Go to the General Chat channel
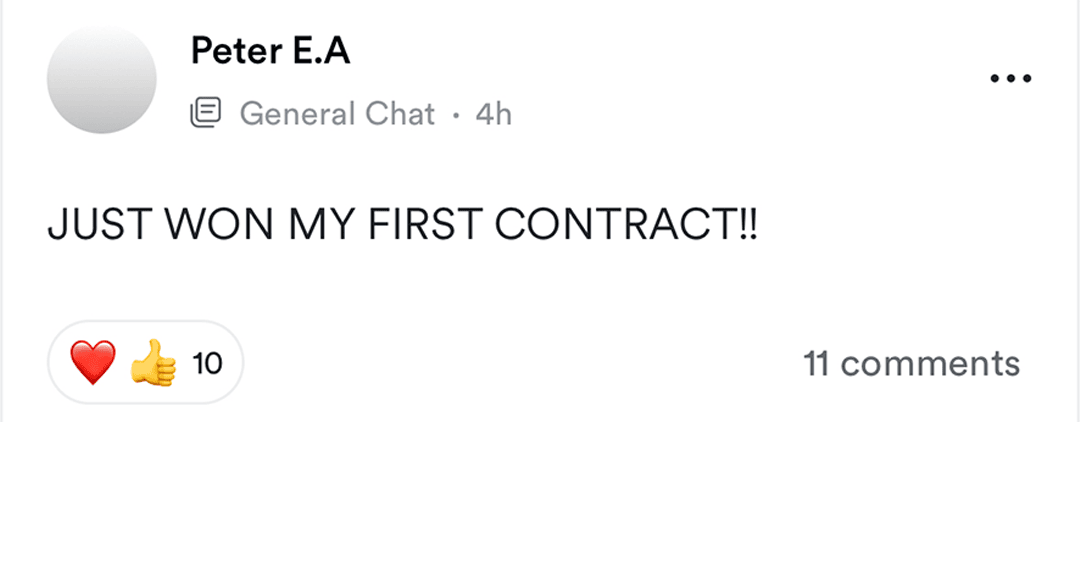 point(337,114)
